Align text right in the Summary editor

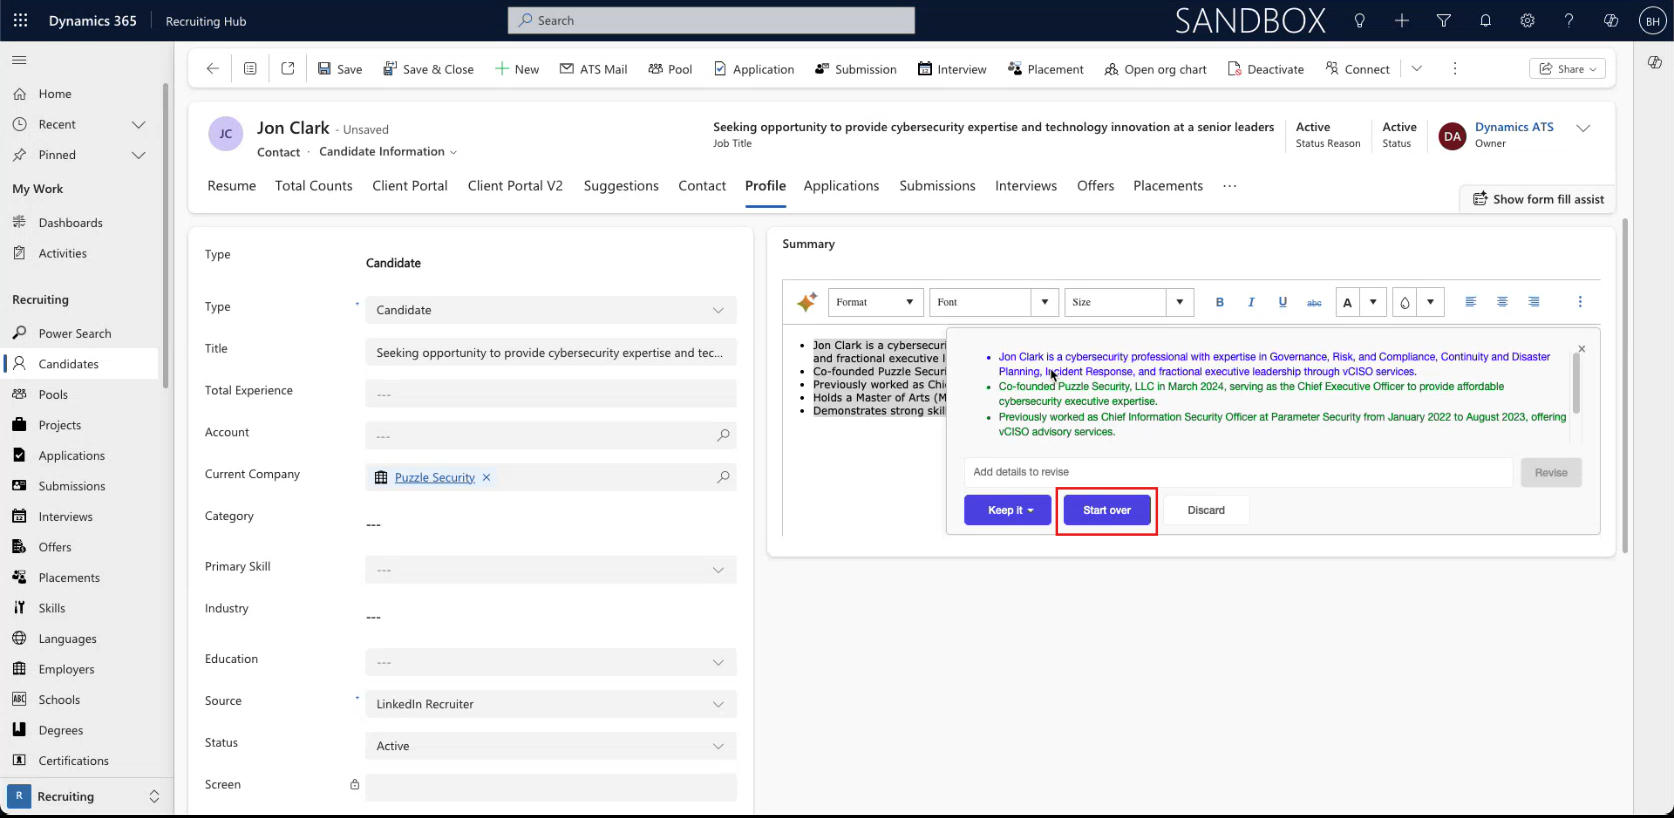click(1534, 302)
